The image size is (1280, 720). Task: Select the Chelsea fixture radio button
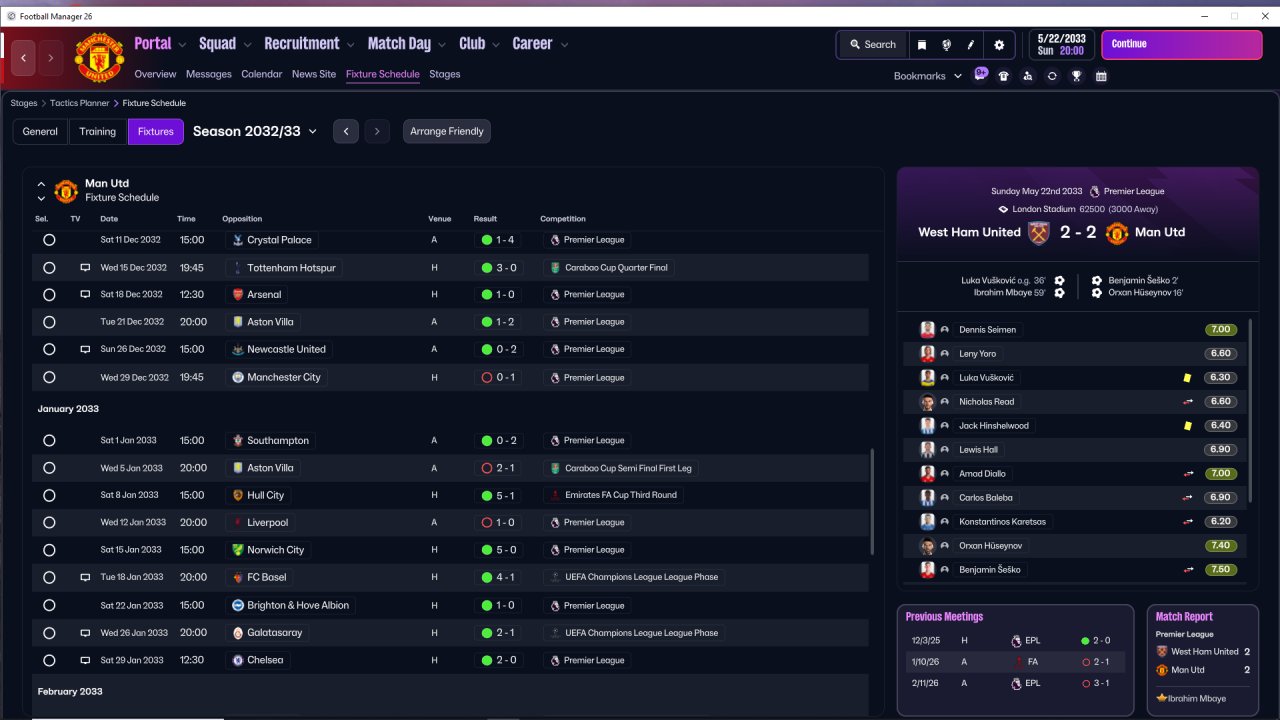click(49, 660)
